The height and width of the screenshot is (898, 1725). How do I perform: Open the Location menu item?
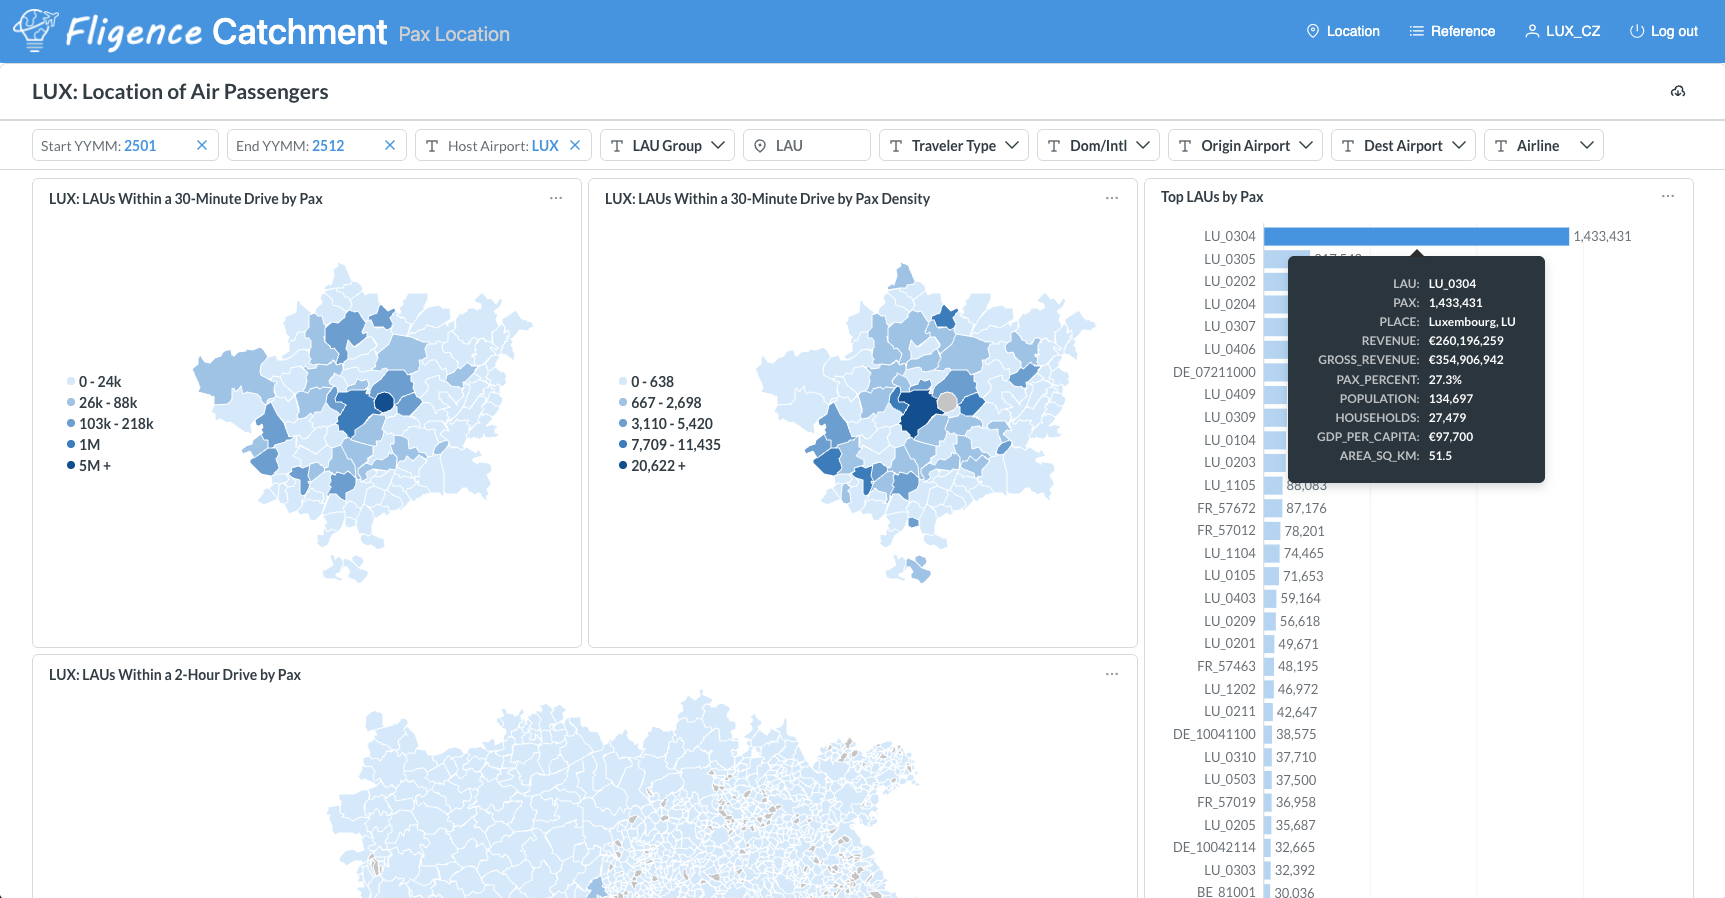[1343, 31]
